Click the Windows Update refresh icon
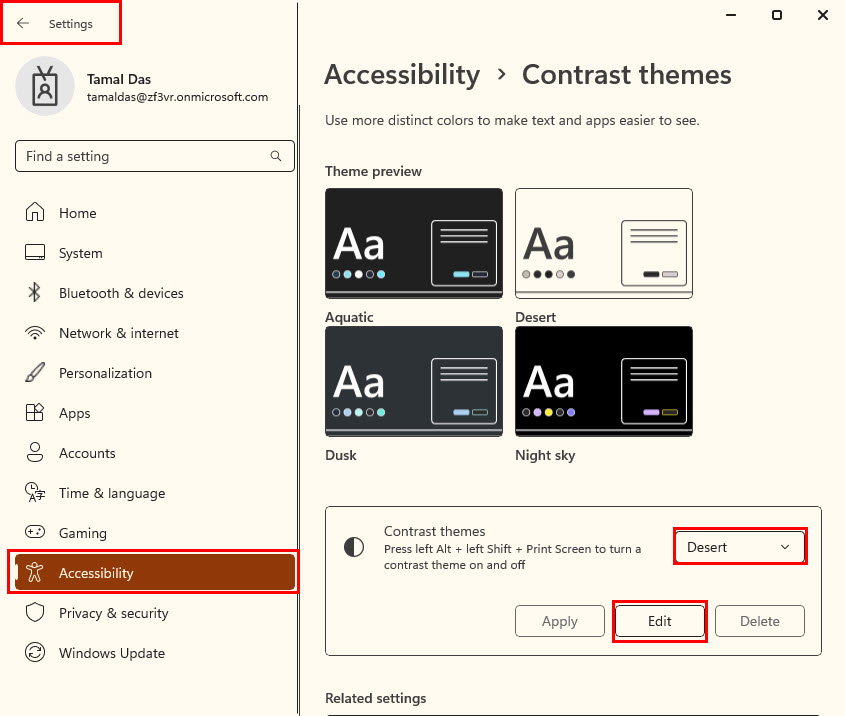The height and width of the screenshot is (716, 845). pos(35,652)
